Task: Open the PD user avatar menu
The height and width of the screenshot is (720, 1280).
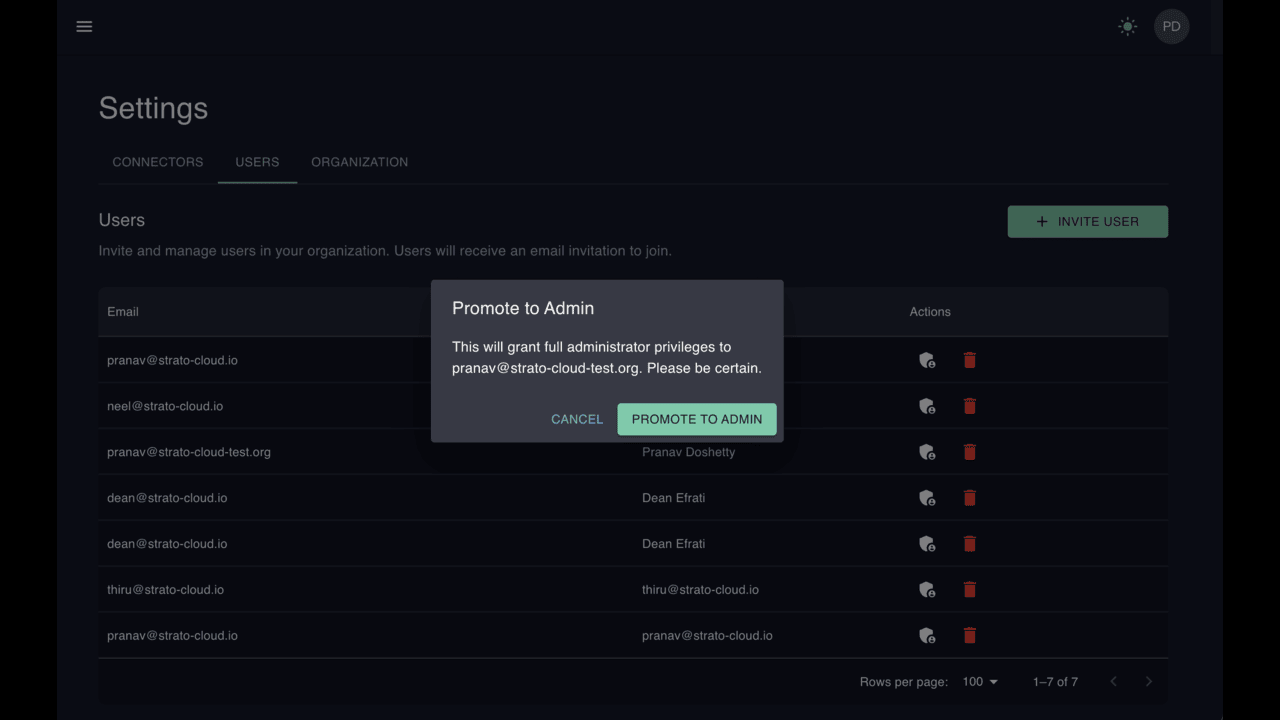Action: (x=1171, y=27)
